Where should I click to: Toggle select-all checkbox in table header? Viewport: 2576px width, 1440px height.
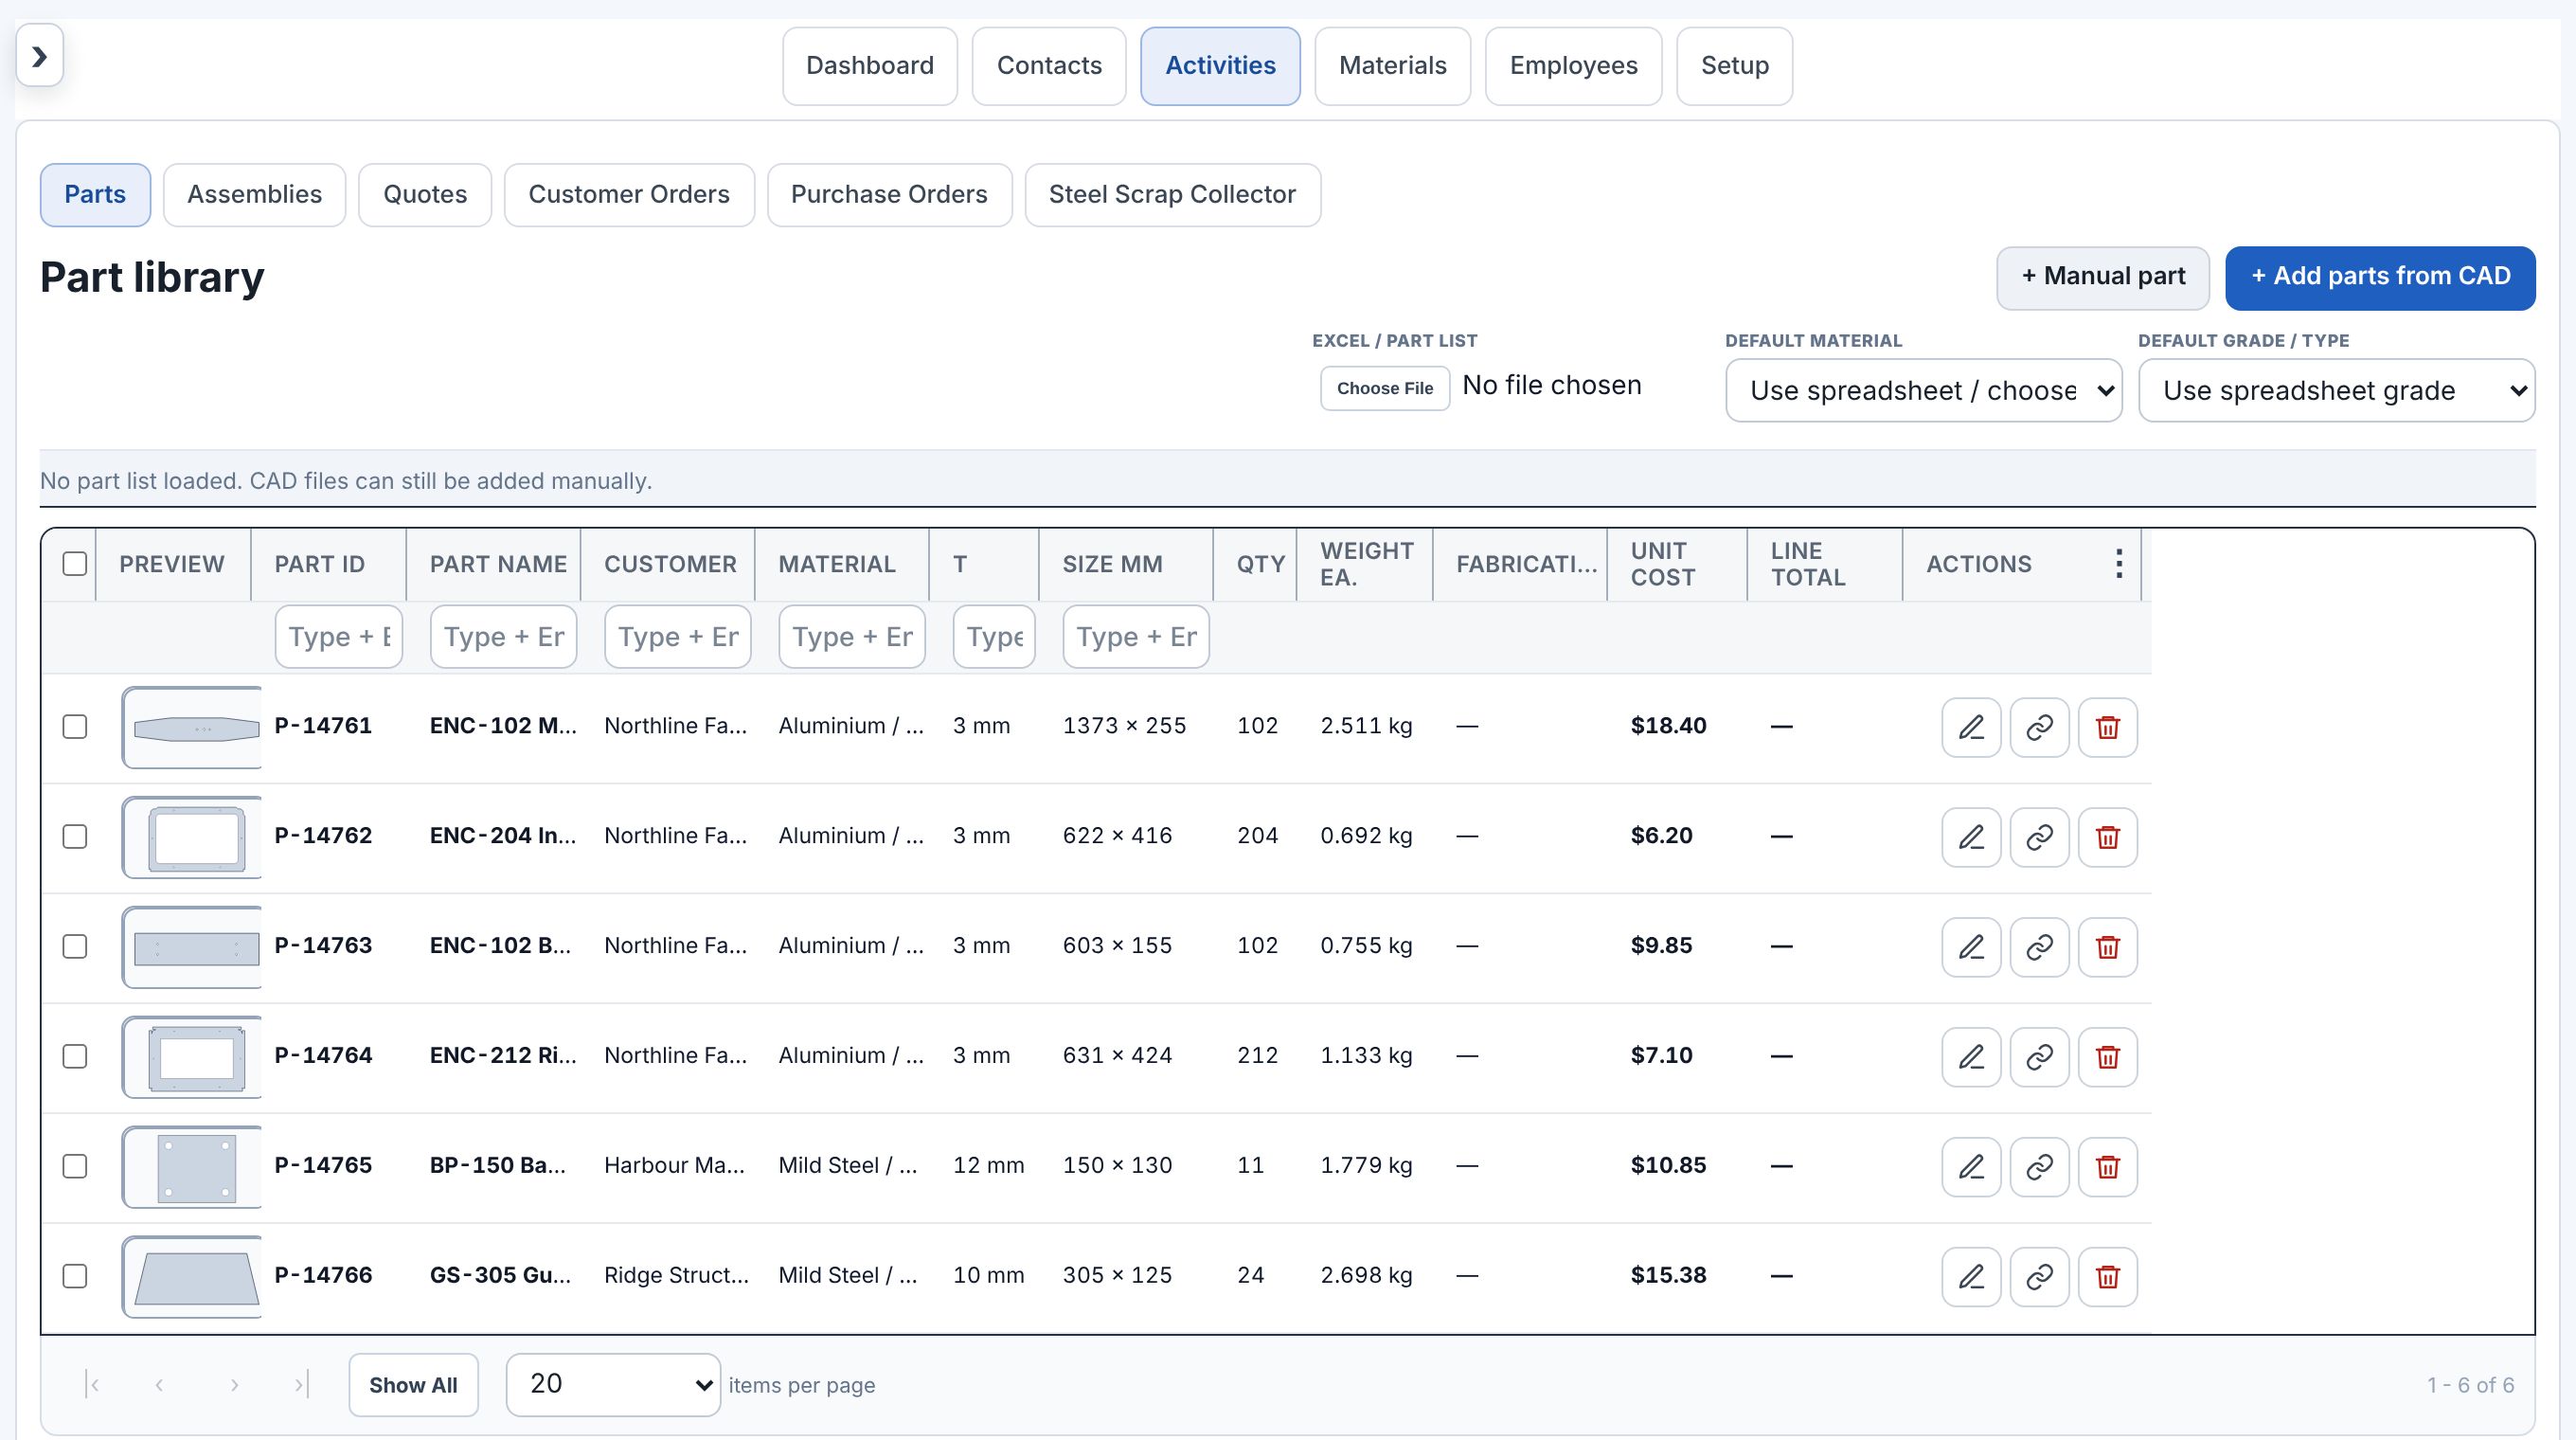(75, 564)
